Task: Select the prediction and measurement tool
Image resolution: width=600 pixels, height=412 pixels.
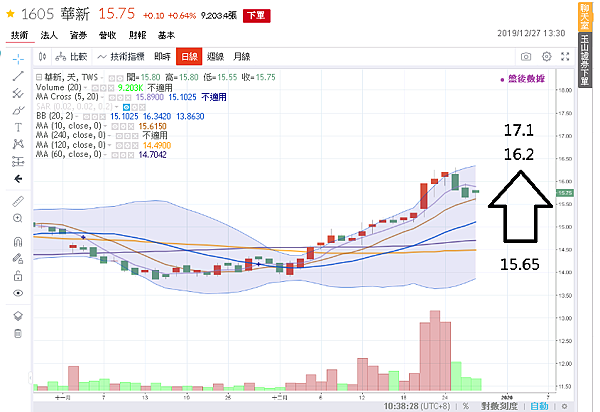Action: (18, 161)
